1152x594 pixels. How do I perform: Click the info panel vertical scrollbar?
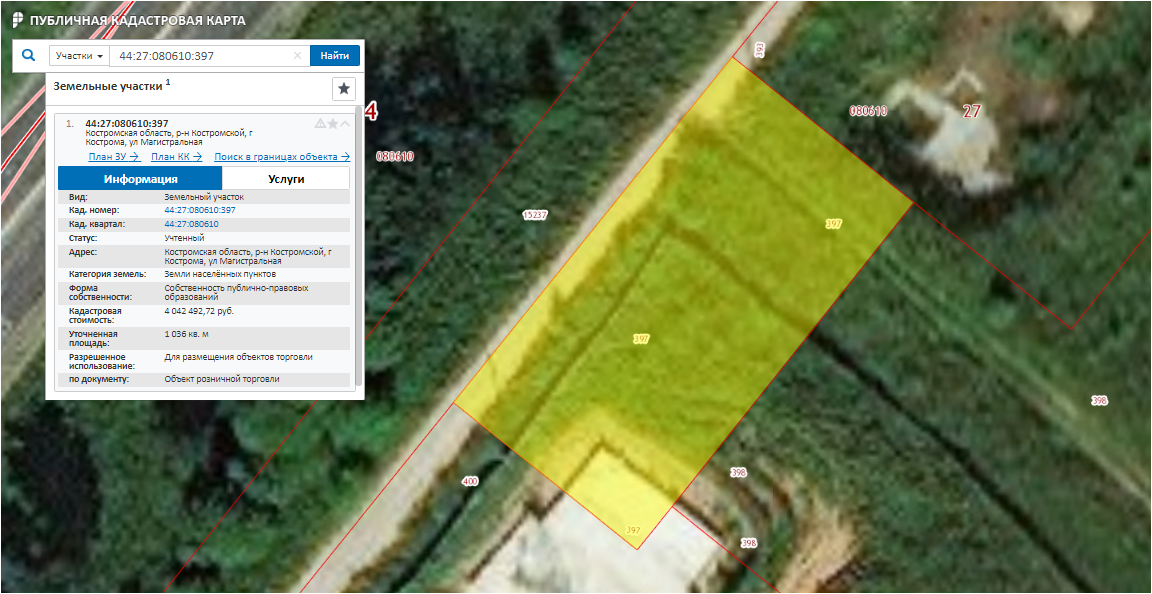click(359, 250)
